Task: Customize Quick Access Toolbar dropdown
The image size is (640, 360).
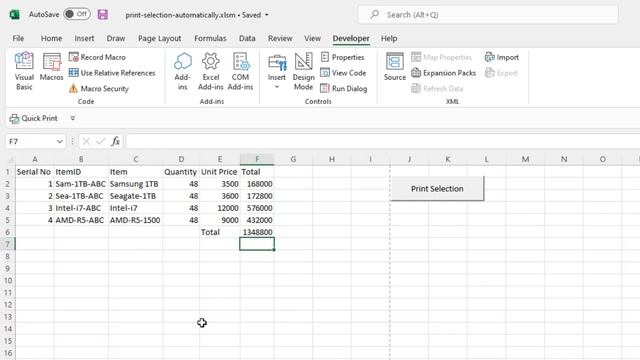Action: click(x=73, y=118)
